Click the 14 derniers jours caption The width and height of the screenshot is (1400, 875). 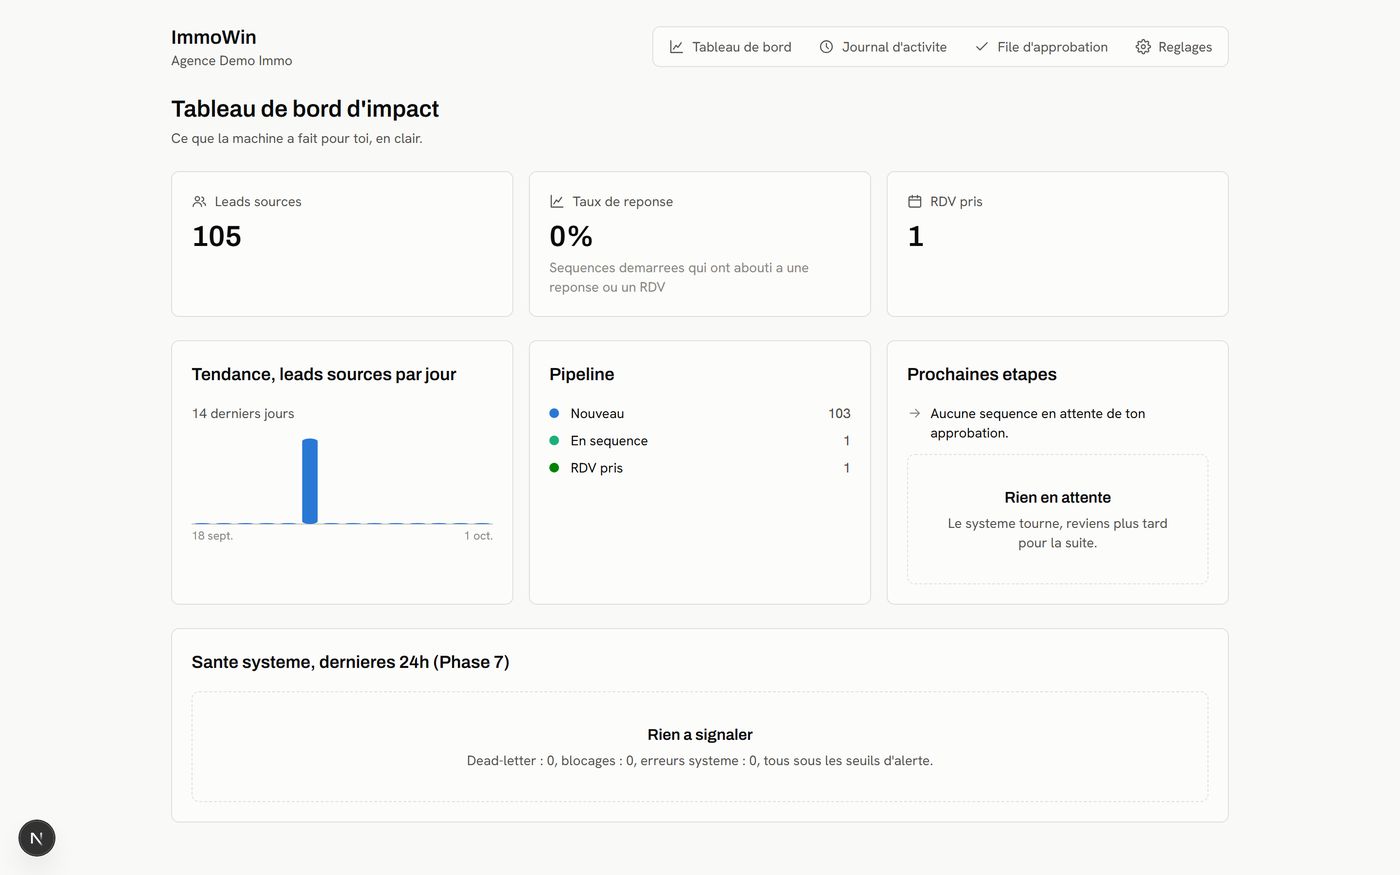click(243, 413)
